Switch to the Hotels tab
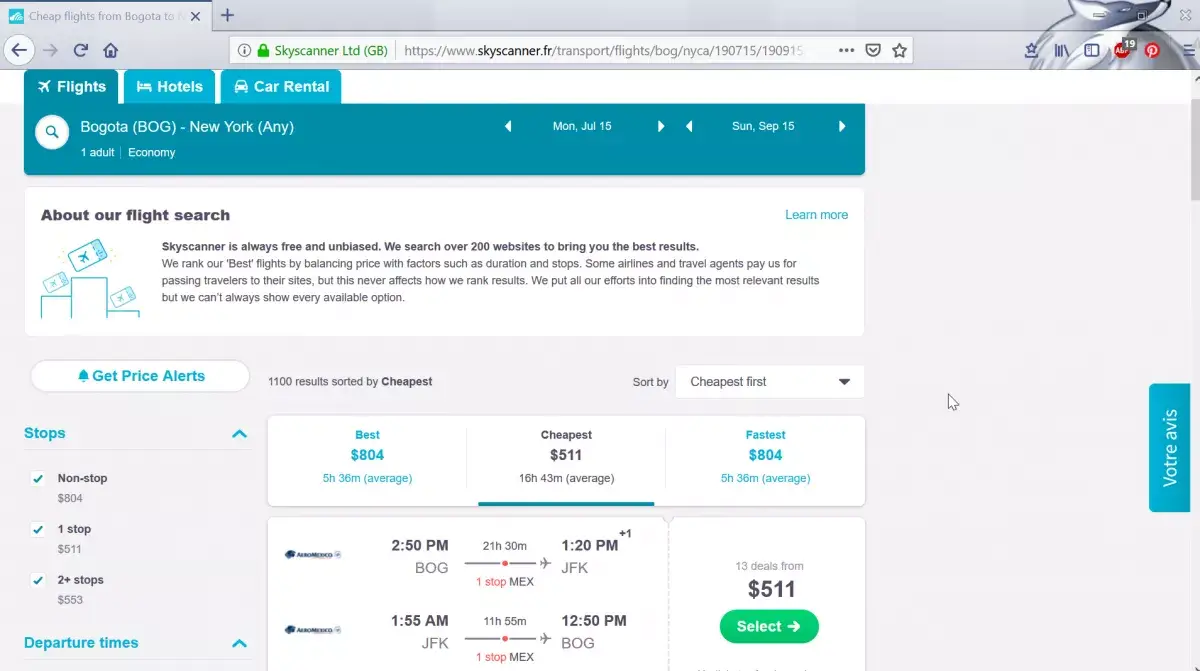 pos(170,87)
